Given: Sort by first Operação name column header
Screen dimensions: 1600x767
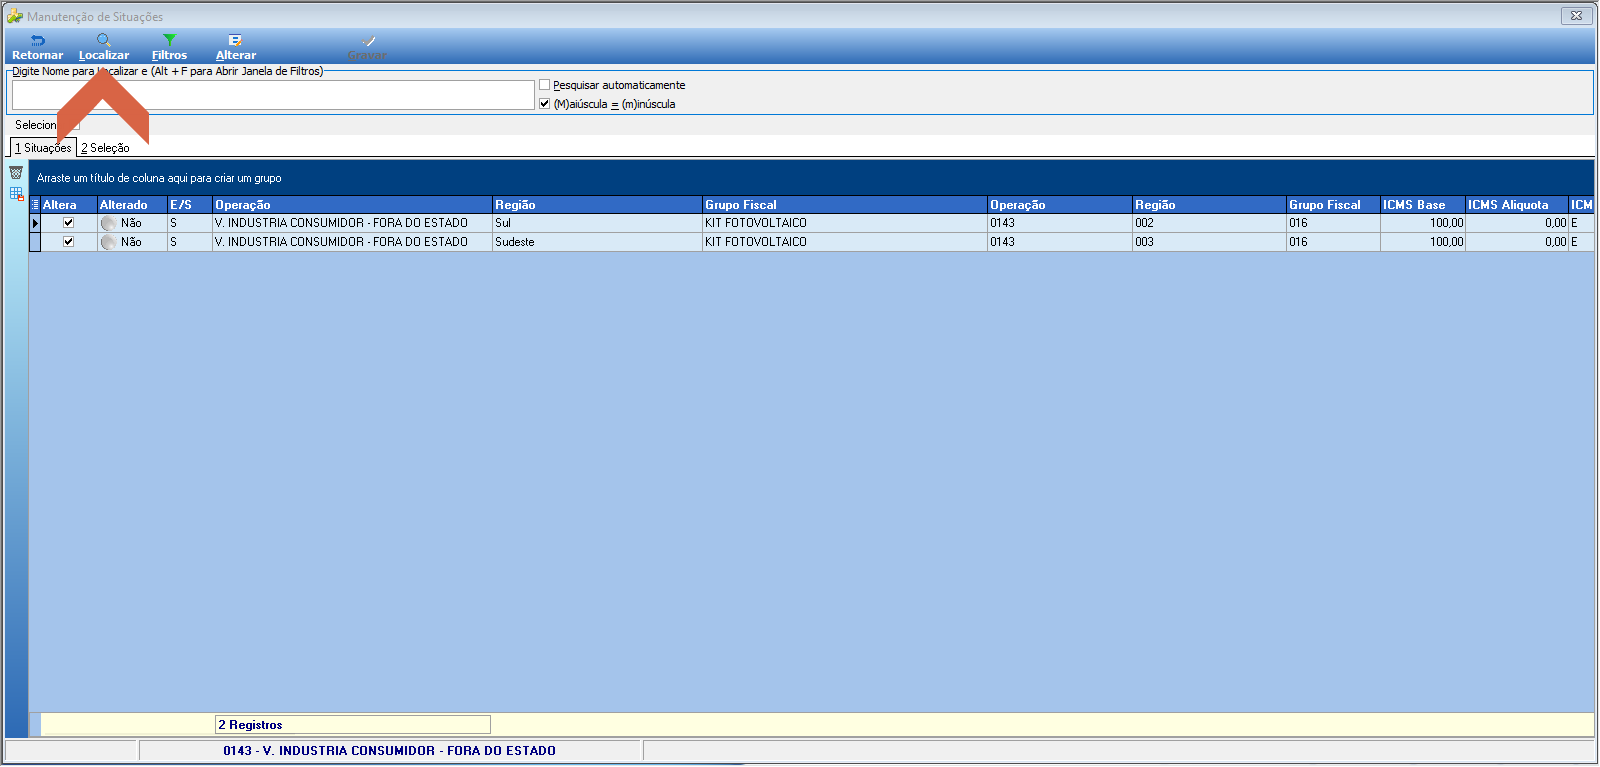Looking at the screenshot, I should (352, 205).
